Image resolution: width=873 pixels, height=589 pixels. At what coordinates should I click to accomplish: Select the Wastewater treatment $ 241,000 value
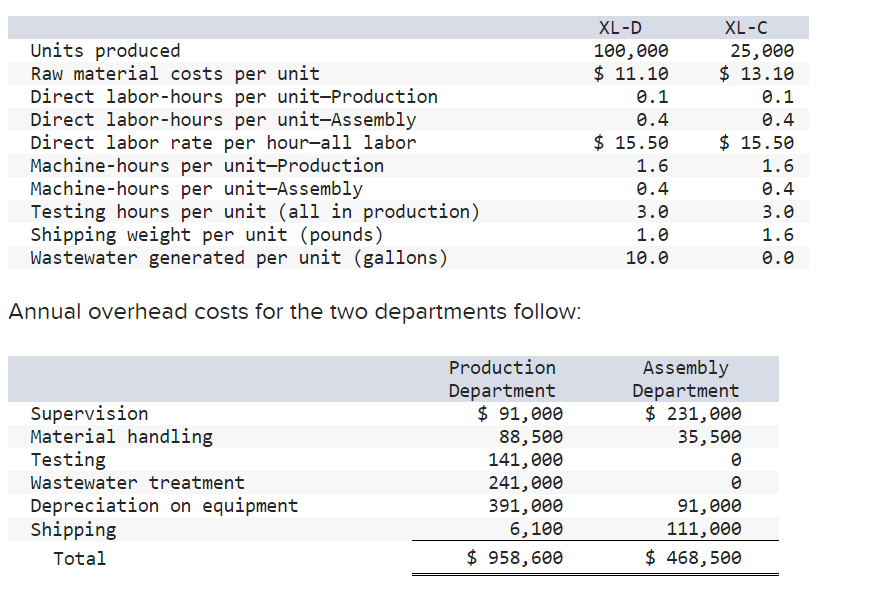530,482
